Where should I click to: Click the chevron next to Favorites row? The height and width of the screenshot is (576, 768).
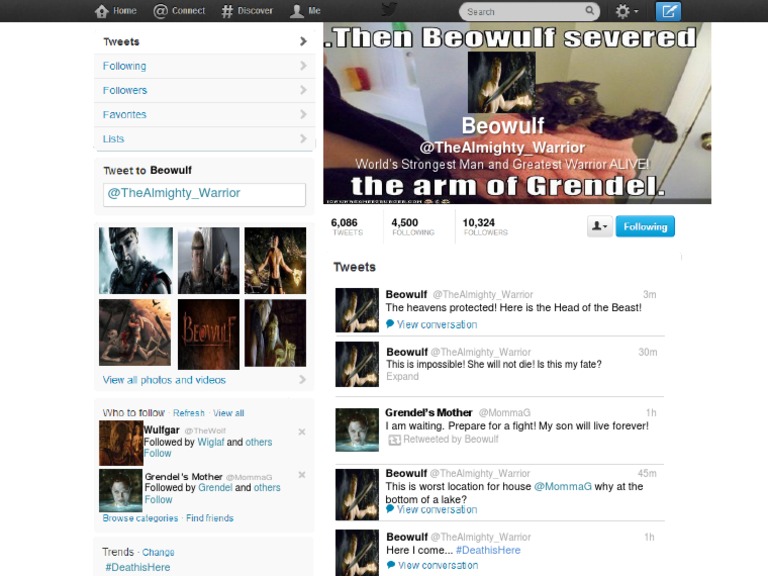[303, 114]
